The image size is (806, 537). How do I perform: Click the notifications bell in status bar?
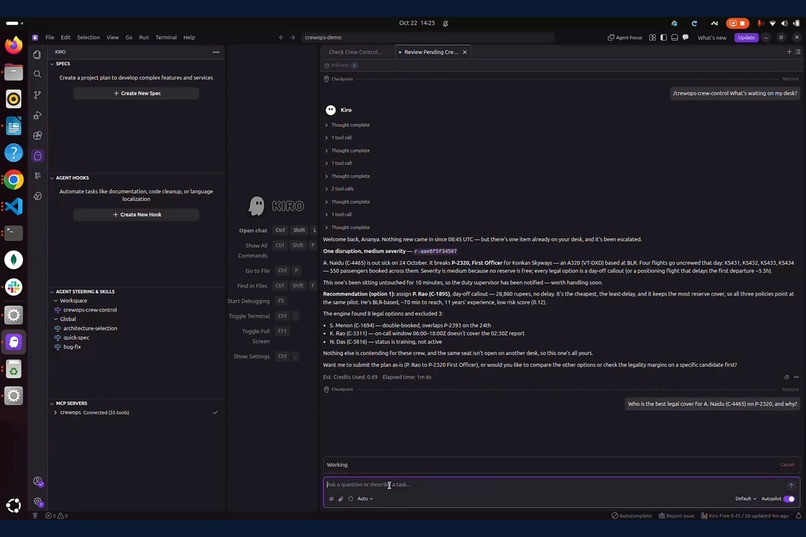(798, 515)
